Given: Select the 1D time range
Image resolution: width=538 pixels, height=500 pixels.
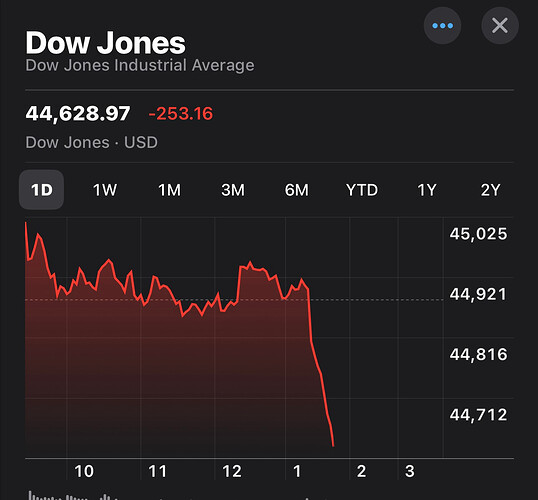Looking at the screenshot, I should pyautogui.click(x=42, y=190).
